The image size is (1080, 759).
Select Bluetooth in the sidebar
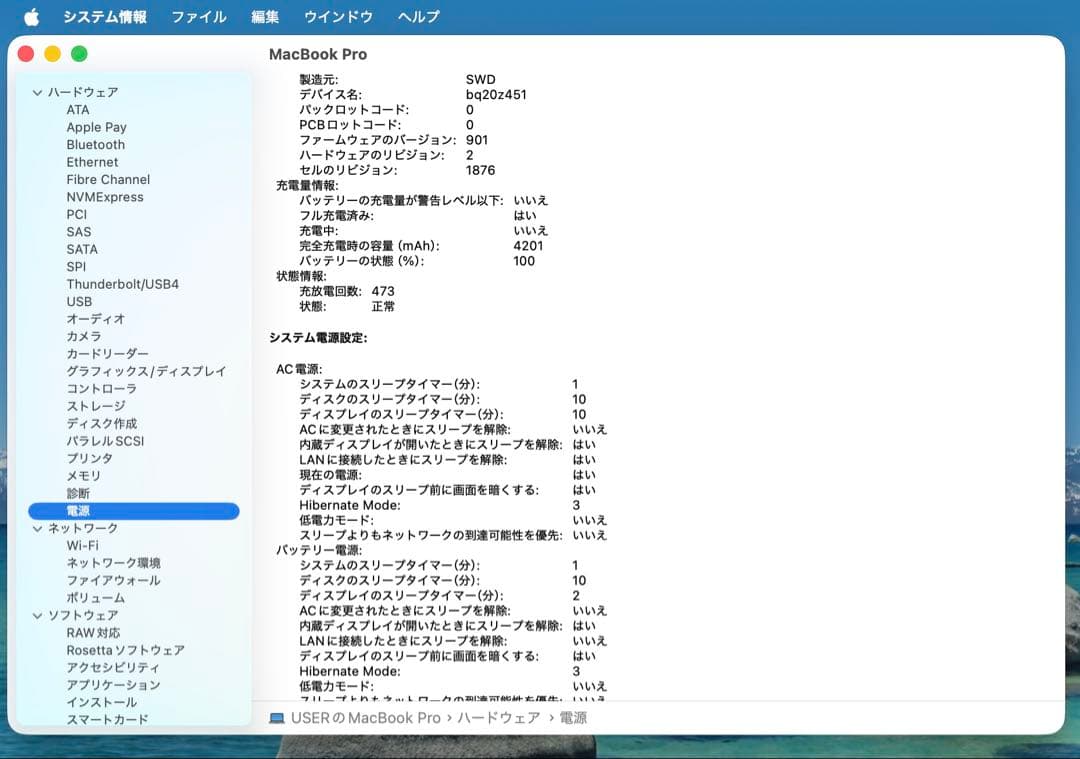(x=96, y=145)
